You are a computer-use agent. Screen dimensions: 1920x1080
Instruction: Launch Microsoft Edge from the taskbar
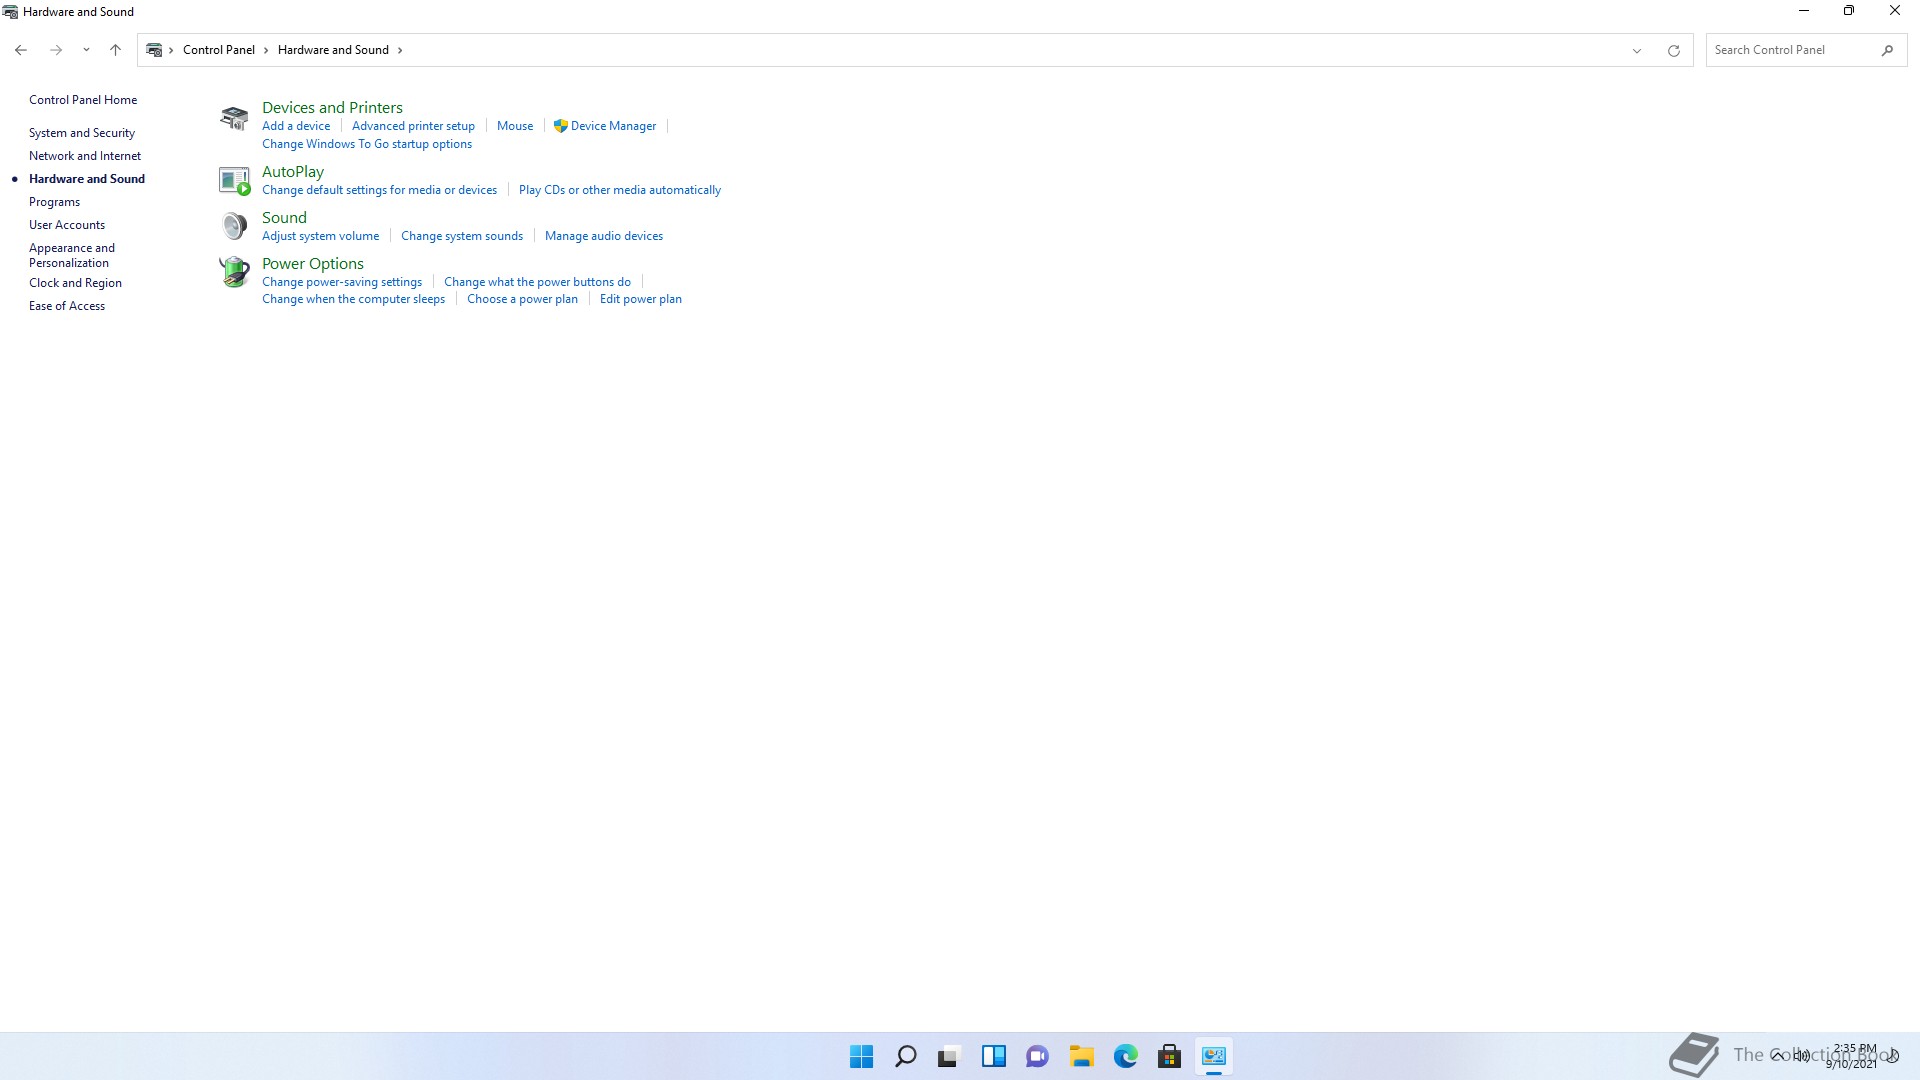[1125, 1056]
